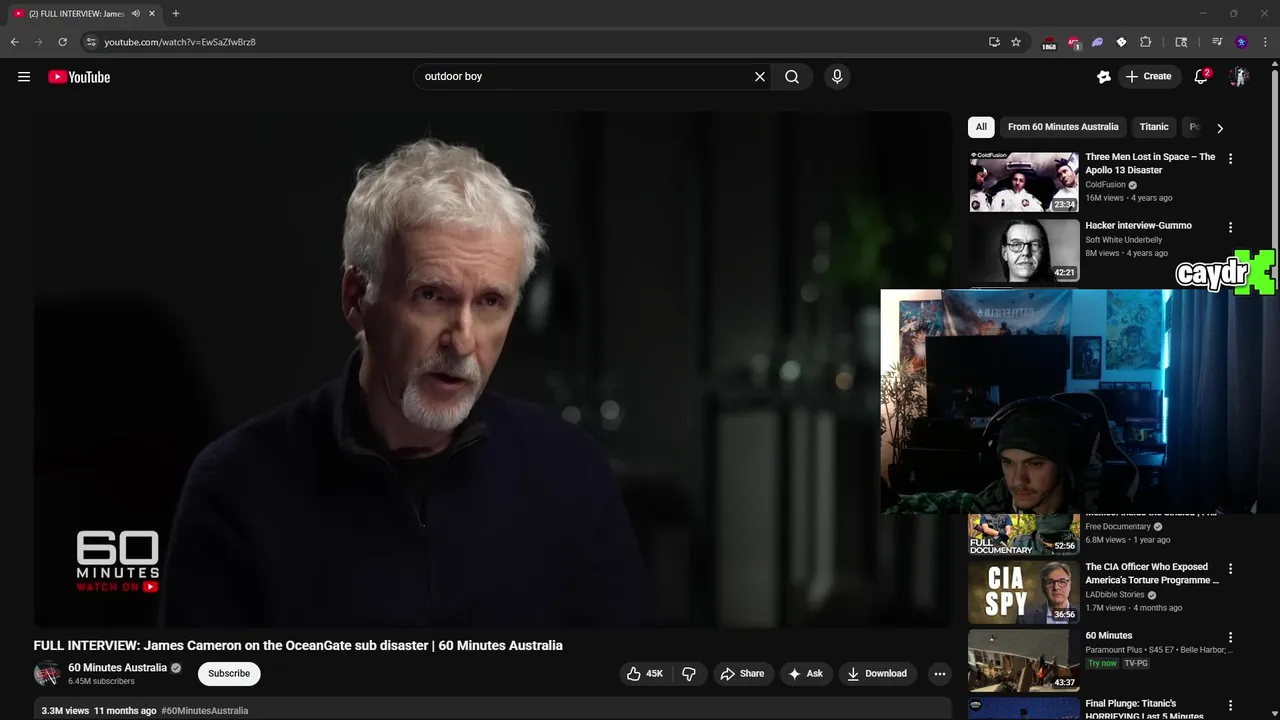
Task: Open options for The CIA Officer video
Action: click(x=1230, y=569)
